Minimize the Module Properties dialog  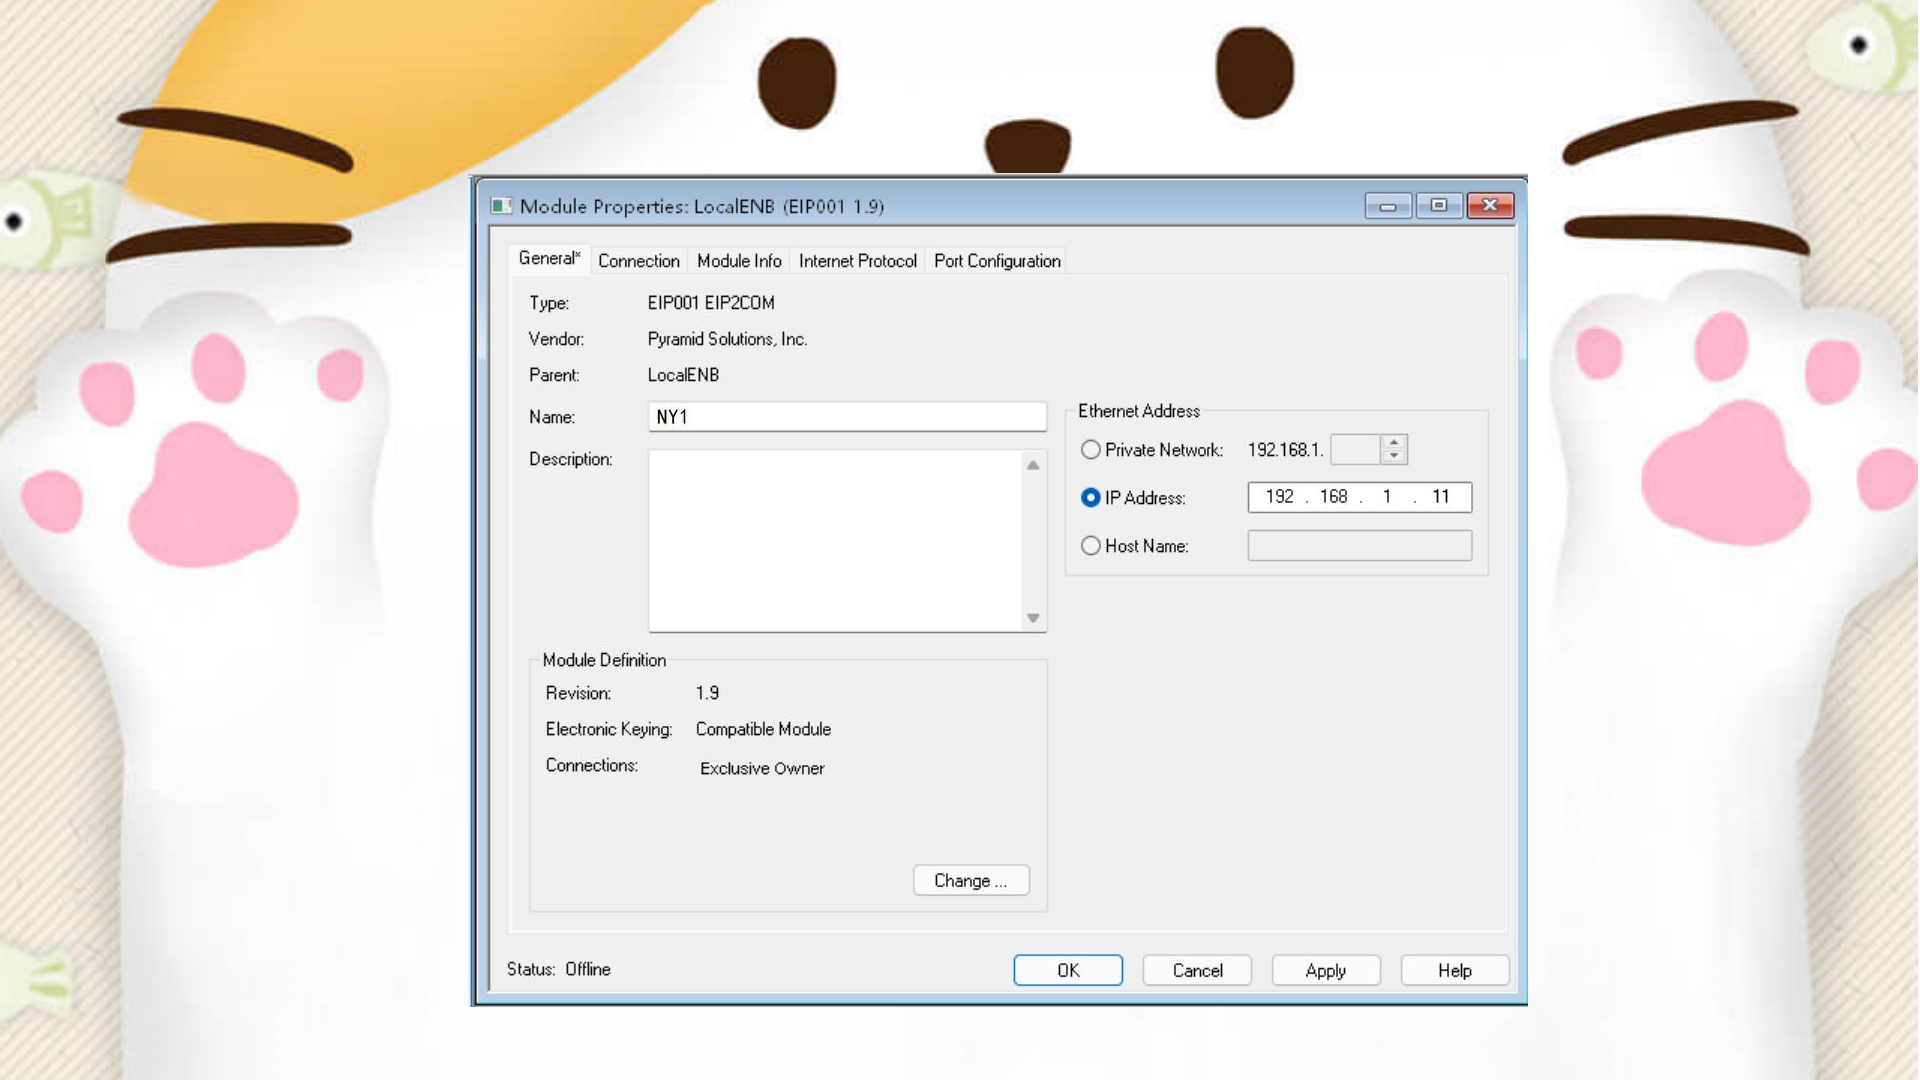(1388, 206)
